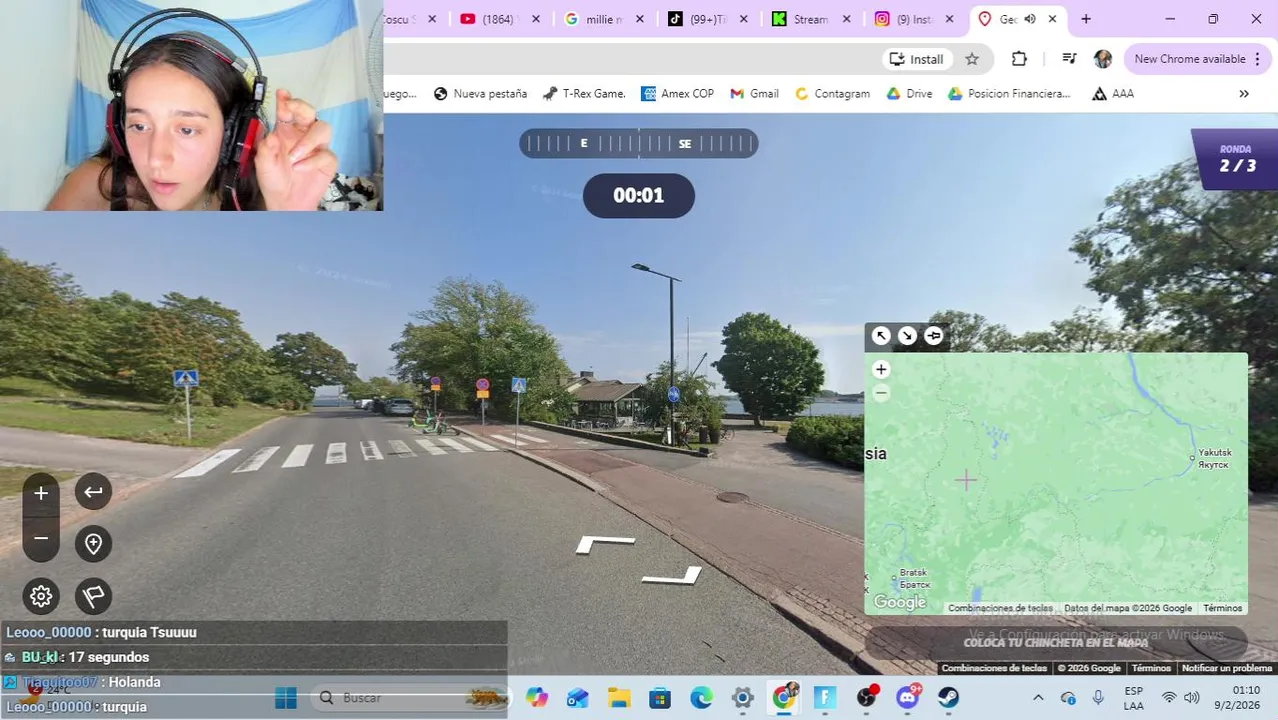1278x720 pixels.
Task: Move forward using the lower road arrow
Action: point(672,575)
